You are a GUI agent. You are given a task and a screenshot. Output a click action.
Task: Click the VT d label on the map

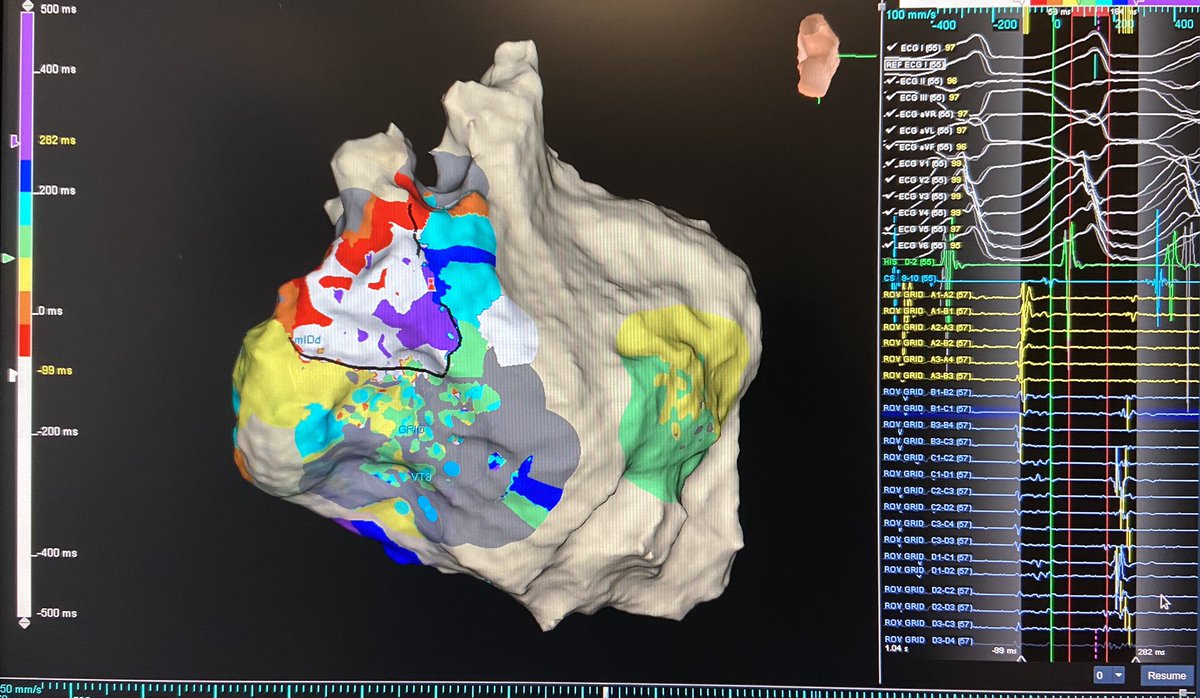420,477
